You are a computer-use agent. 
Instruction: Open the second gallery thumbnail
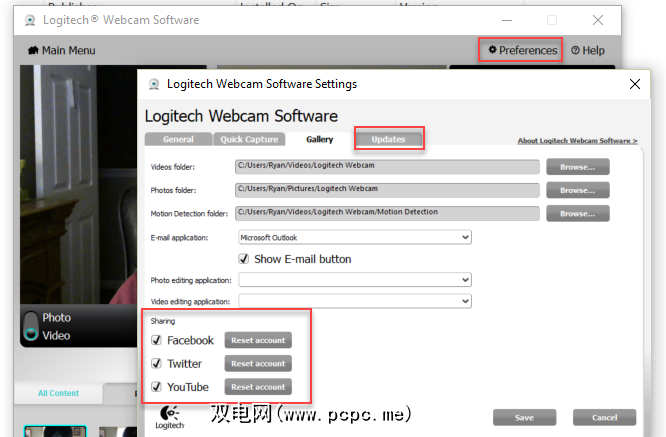pyautogui.click(x=118, y=431)
